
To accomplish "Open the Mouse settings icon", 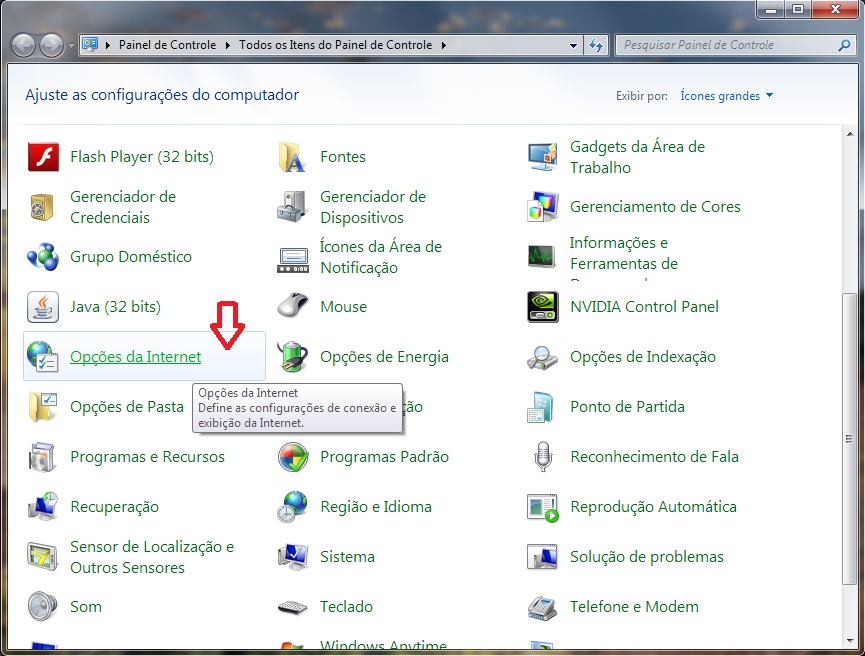I will [292, 307].
